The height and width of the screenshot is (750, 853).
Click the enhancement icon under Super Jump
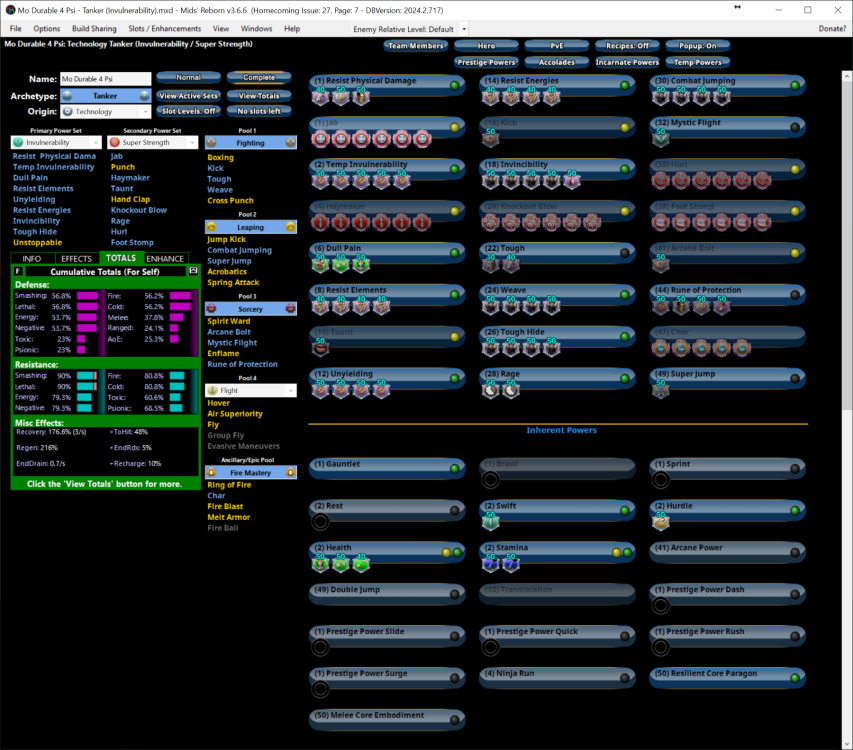pyautogui.click(x=660, y=390)
